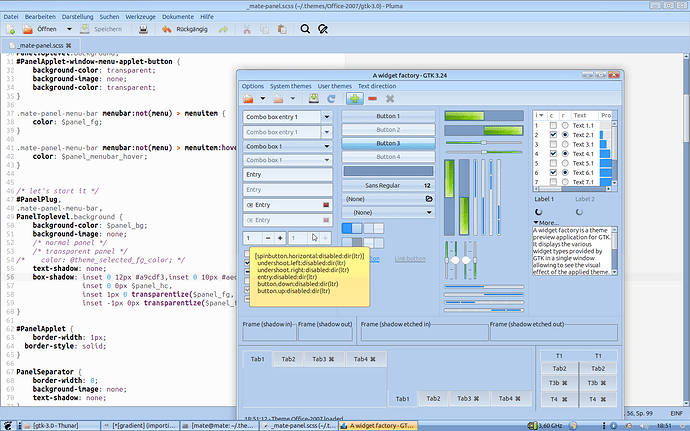This screenshot has height=431, width=690.
Task: Click the first open-folder icon in widget factory
Action: tap(249, 99)
